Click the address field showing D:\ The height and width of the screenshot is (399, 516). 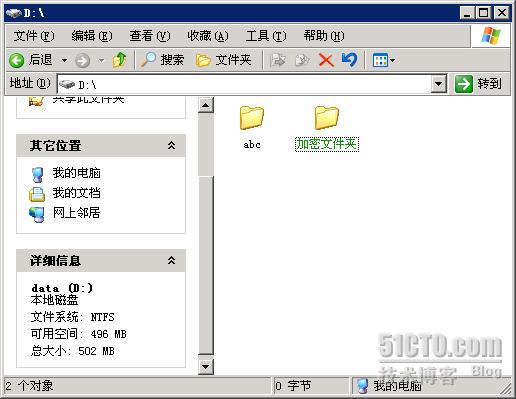point(244,84)
